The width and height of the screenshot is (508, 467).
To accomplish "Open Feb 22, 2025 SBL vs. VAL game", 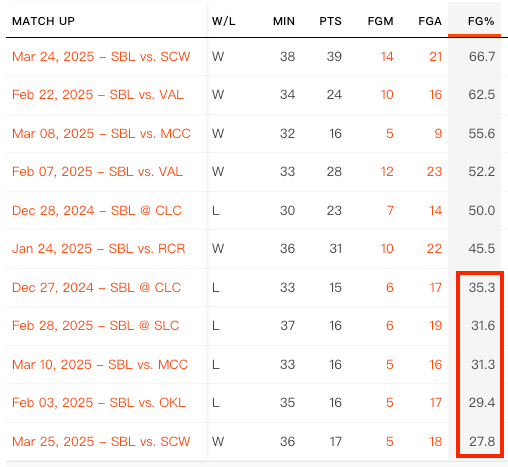I will [98, 95].
